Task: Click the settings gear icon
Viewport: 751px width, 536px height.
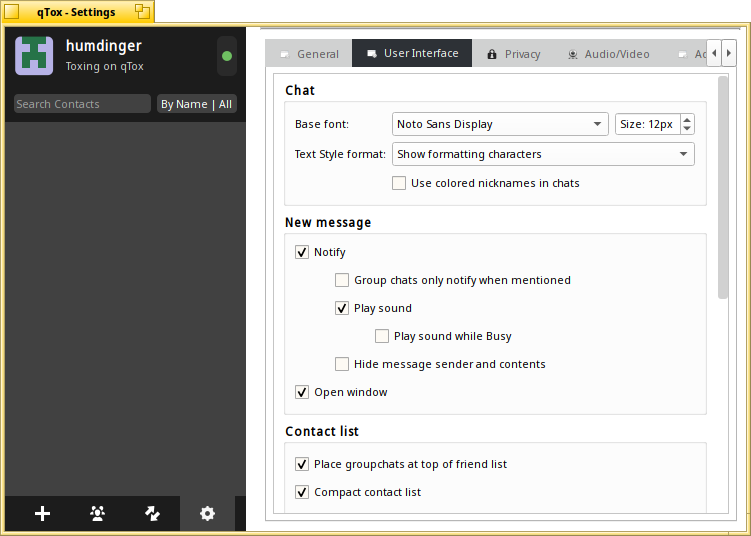Action: pos(207,513)
